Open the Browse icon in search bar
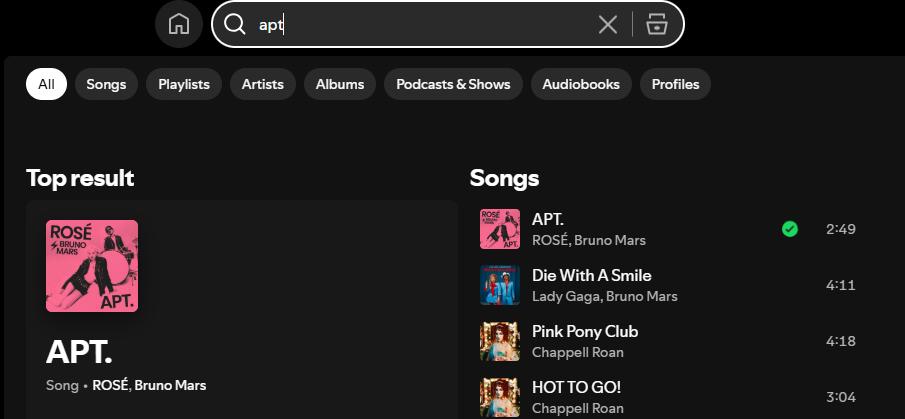This screenshot has width=905, height=419. tap(656, 24)
